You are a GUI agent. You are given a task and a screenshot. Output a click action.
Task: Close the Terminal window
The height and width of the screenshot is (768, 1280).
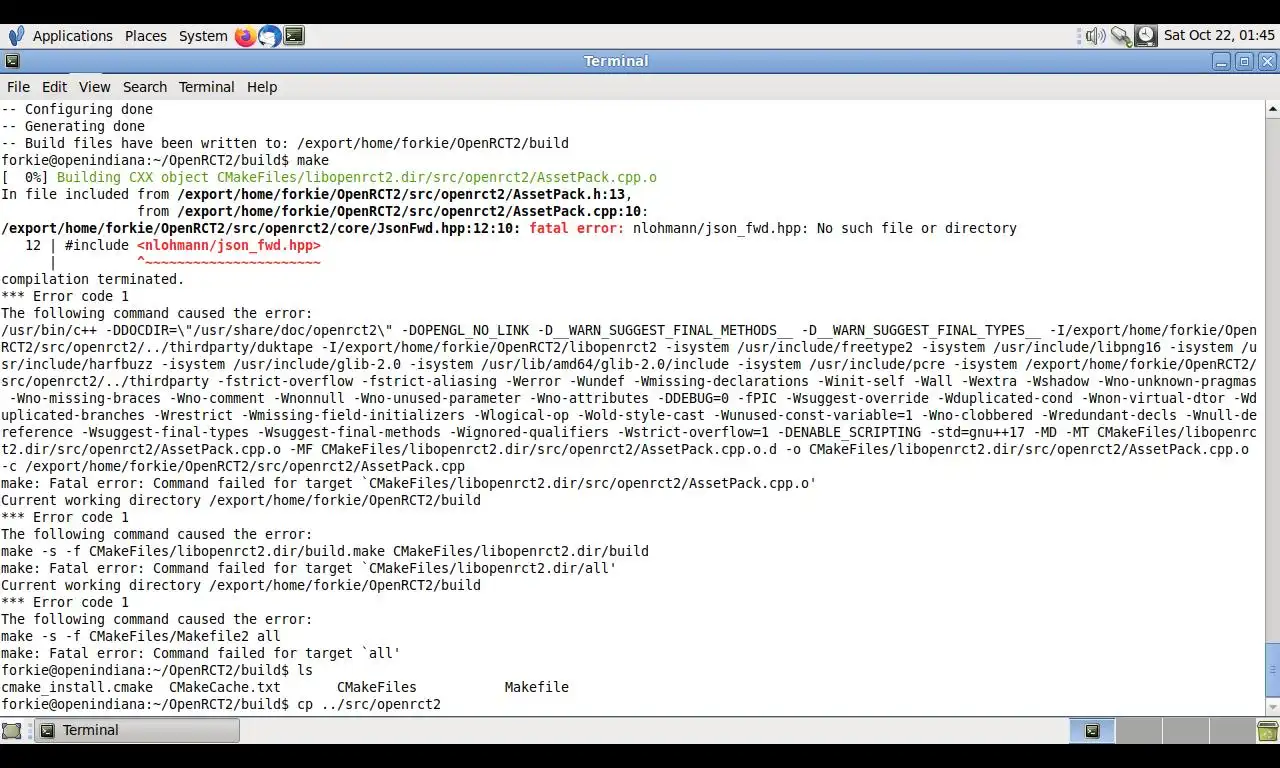[1267, 61]
